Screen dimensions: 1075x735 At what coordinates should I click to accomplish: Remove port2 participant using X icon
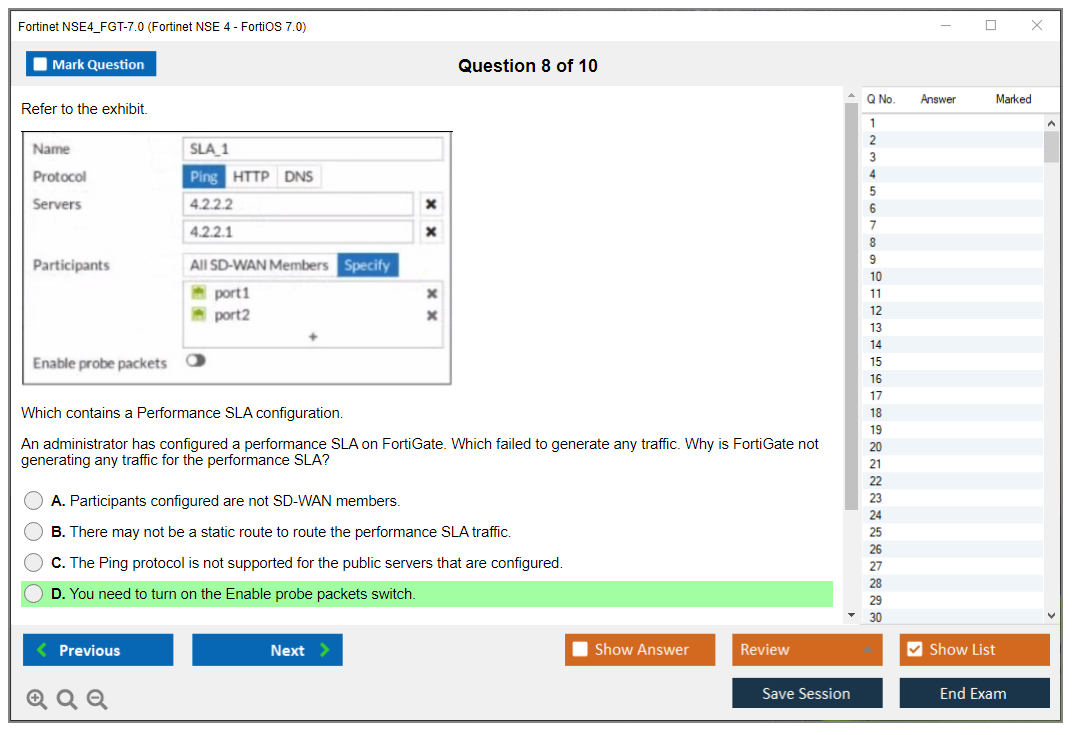click(432, 316)
